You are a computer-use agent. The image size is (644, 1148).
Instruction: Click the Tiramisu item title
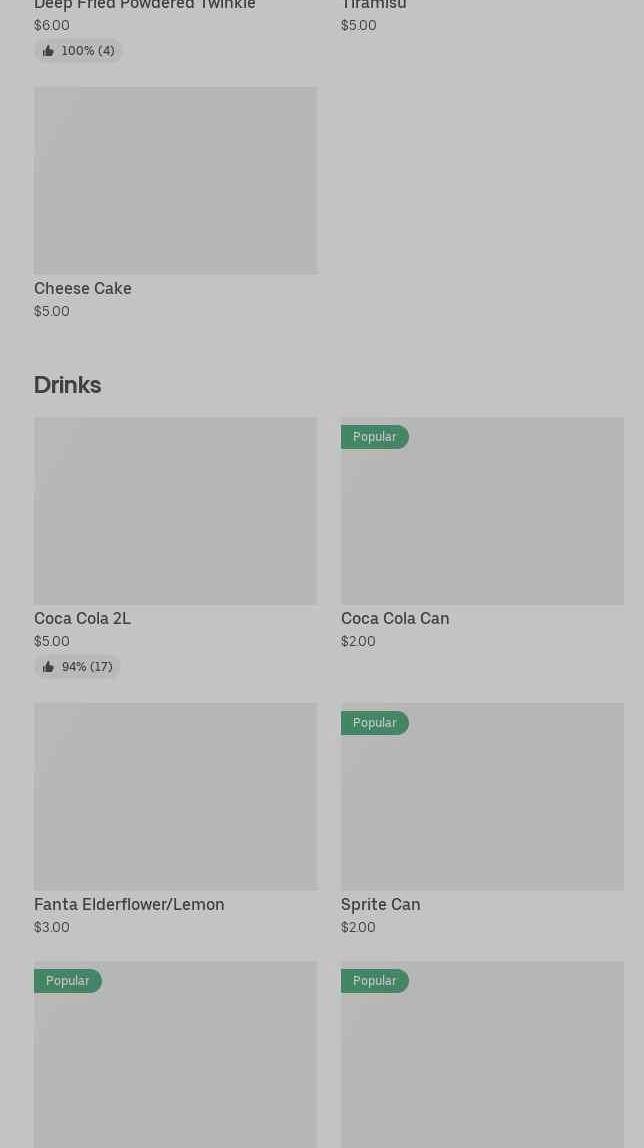[374, 5]
